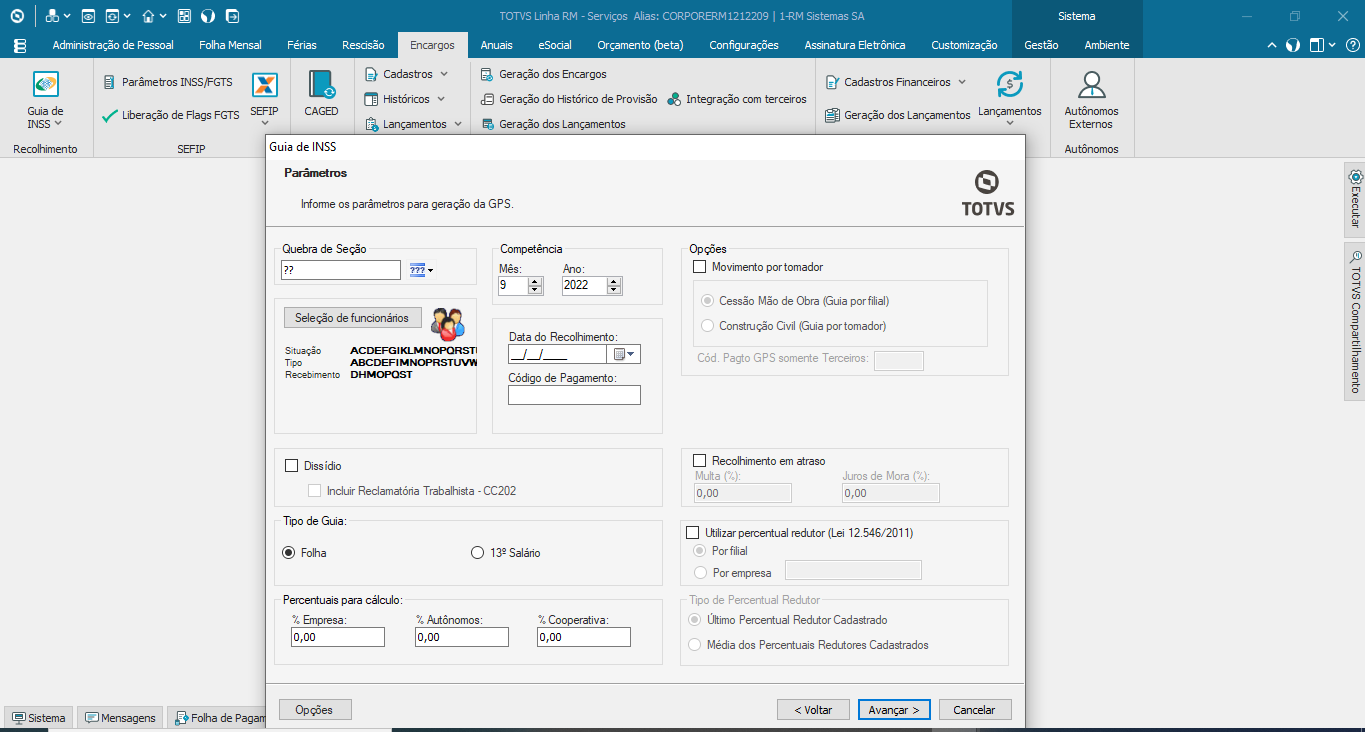This screenshot has height=732, width=1365.
Task: Open the modules icon in title bar
Action: tap(52, 16)
